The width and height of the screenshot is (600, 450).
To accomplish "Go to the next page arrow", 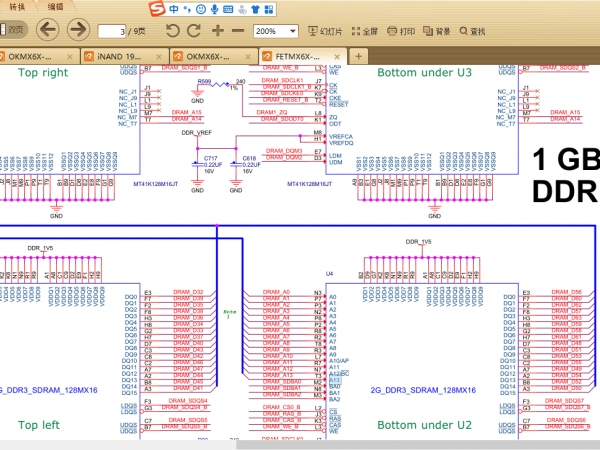I will tap(77, 31).
